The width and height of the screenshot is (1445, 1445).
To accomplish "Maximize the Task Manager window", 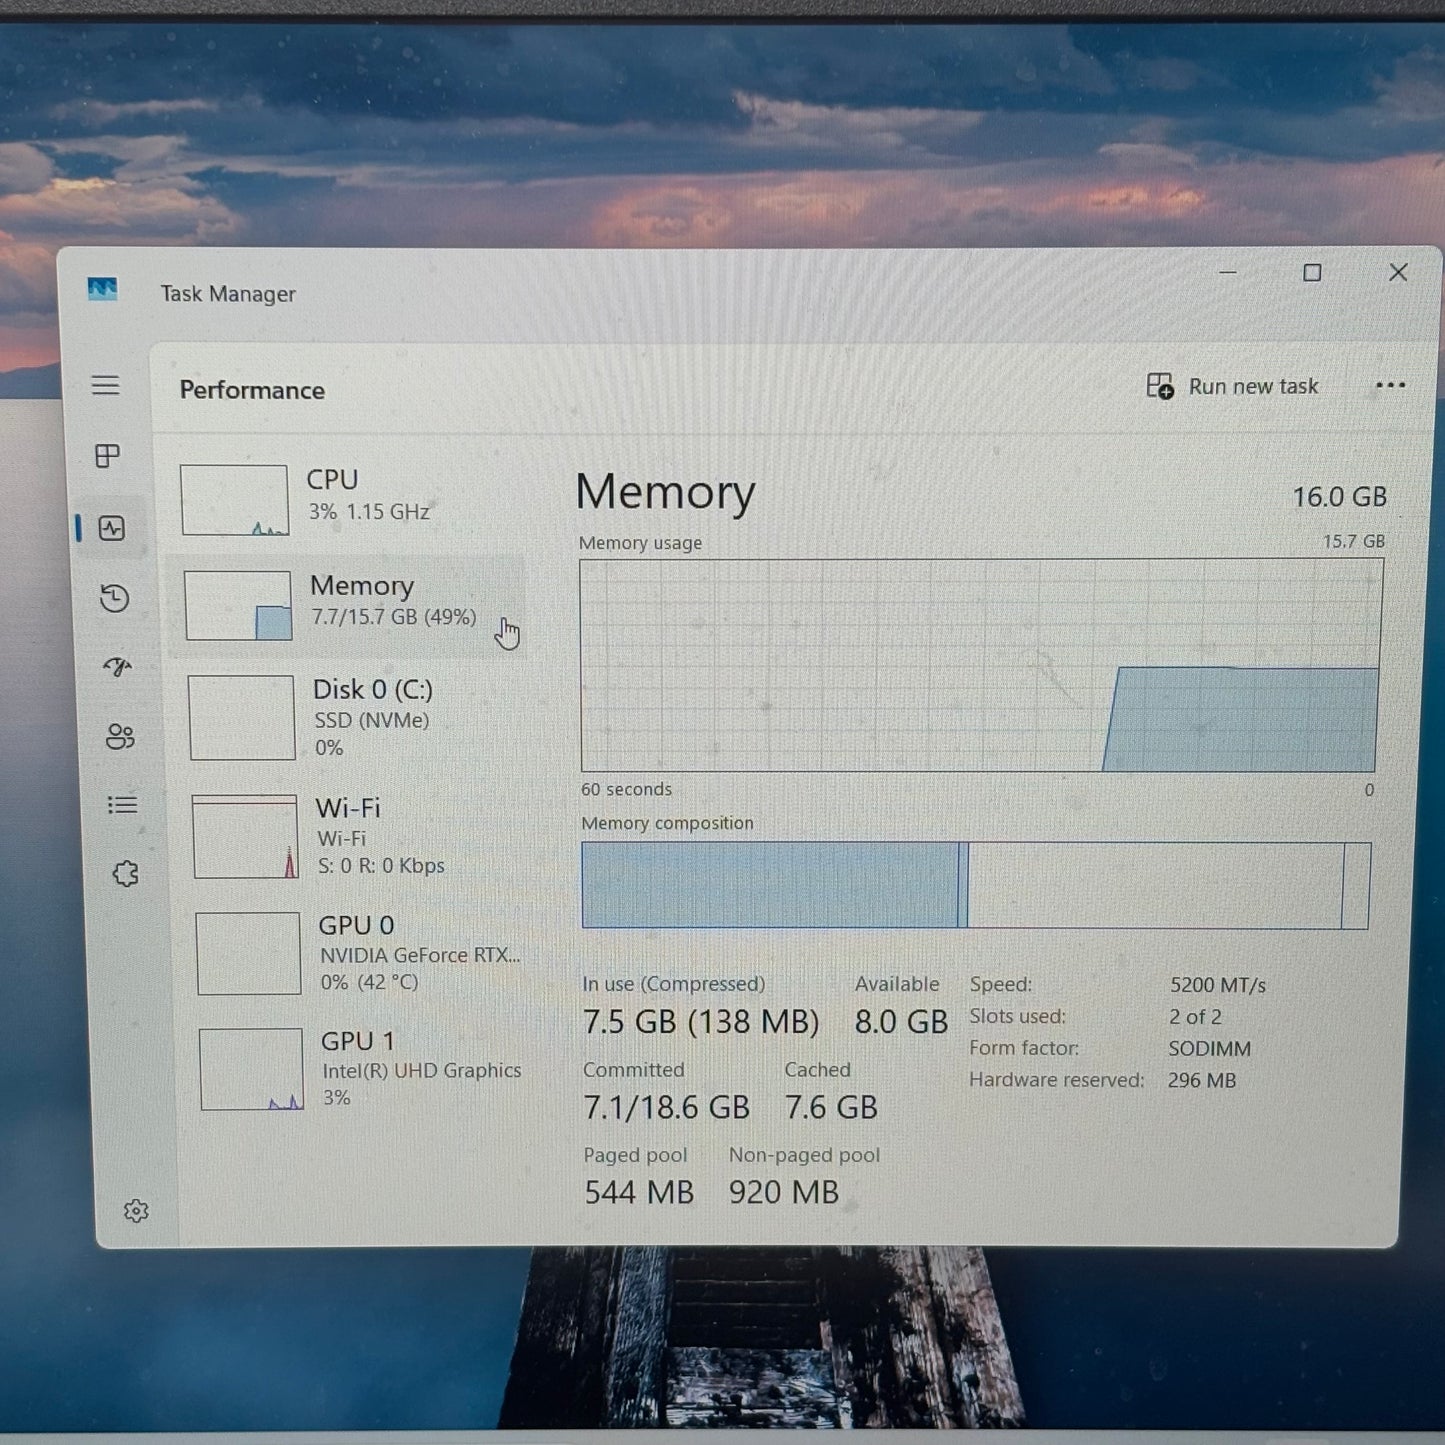I will (x=1312, y=273).
